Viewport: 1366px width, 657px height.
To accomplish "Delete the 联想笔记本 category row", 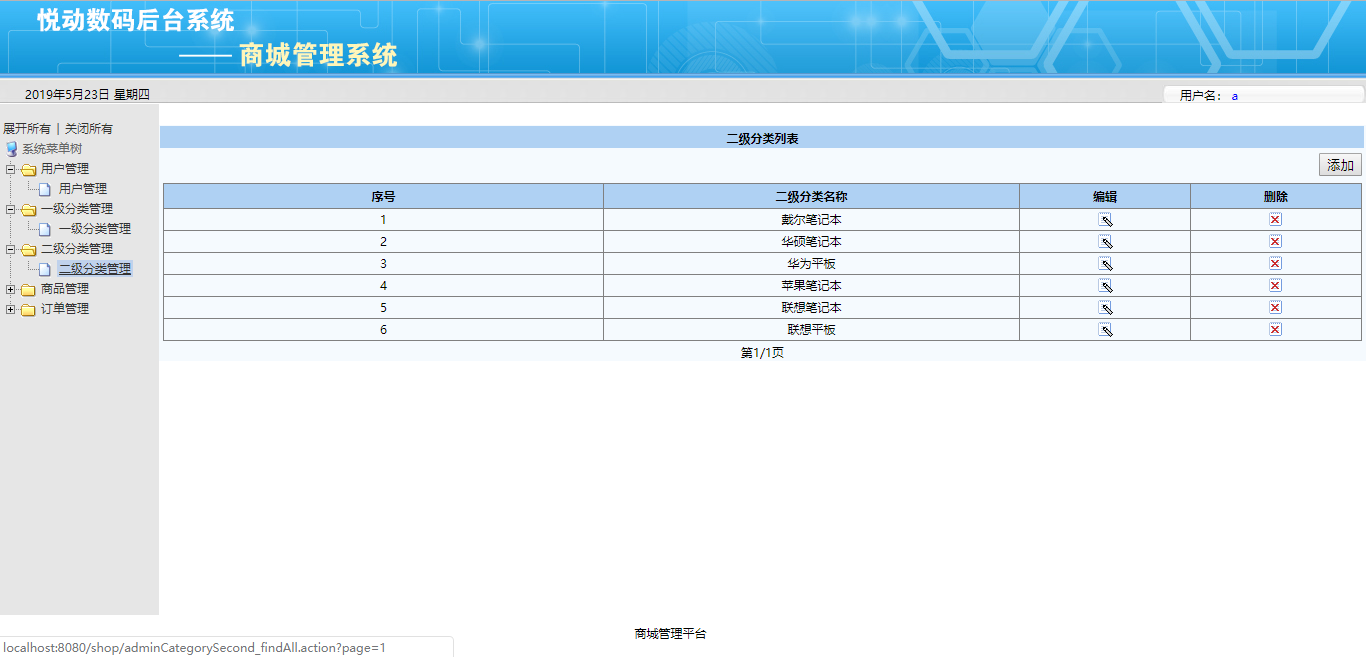I will pos(1275,308).
